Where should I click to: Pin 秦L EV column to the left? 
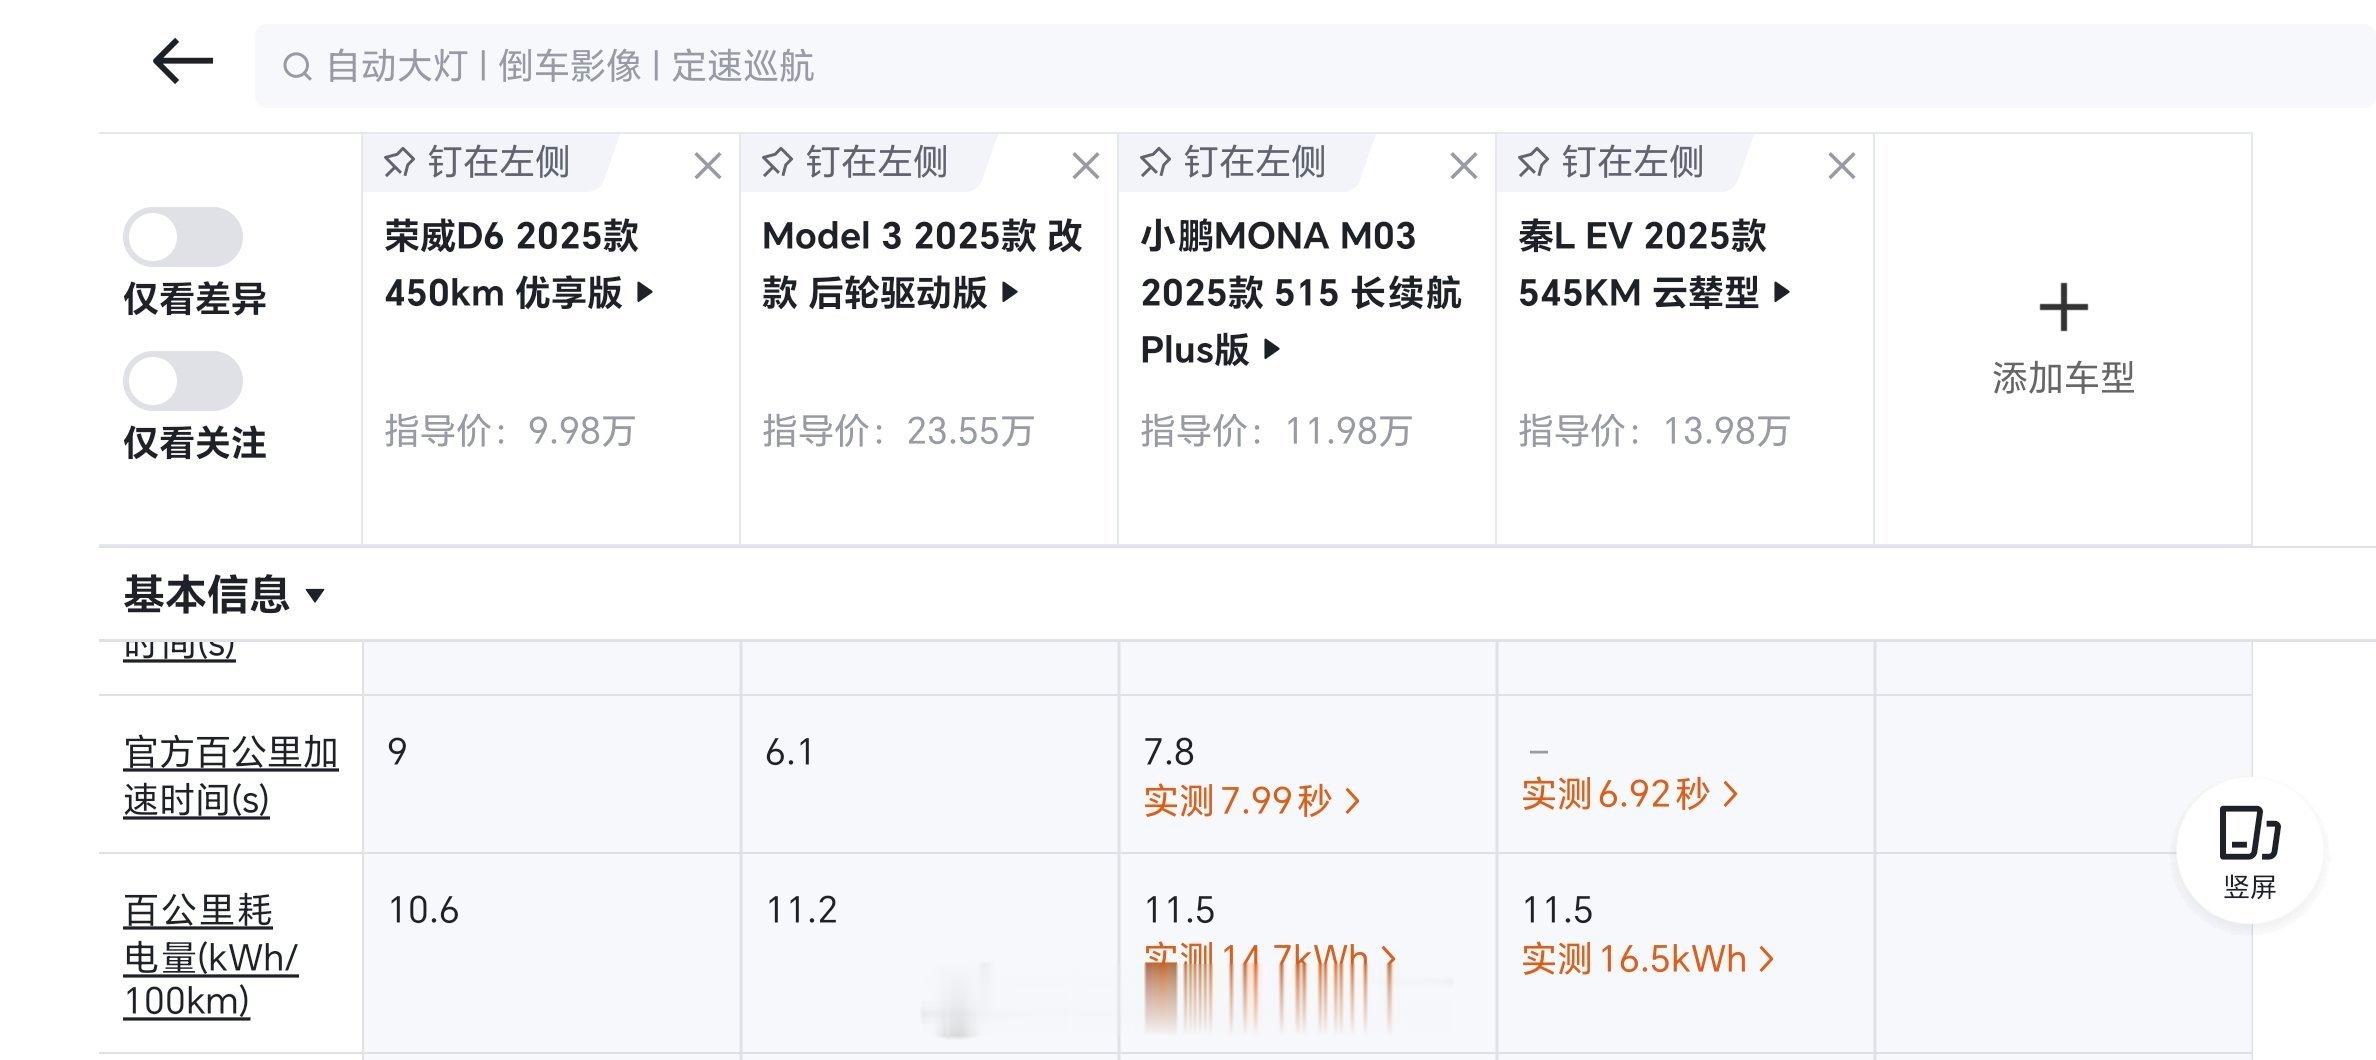[x=1611, y=162]
